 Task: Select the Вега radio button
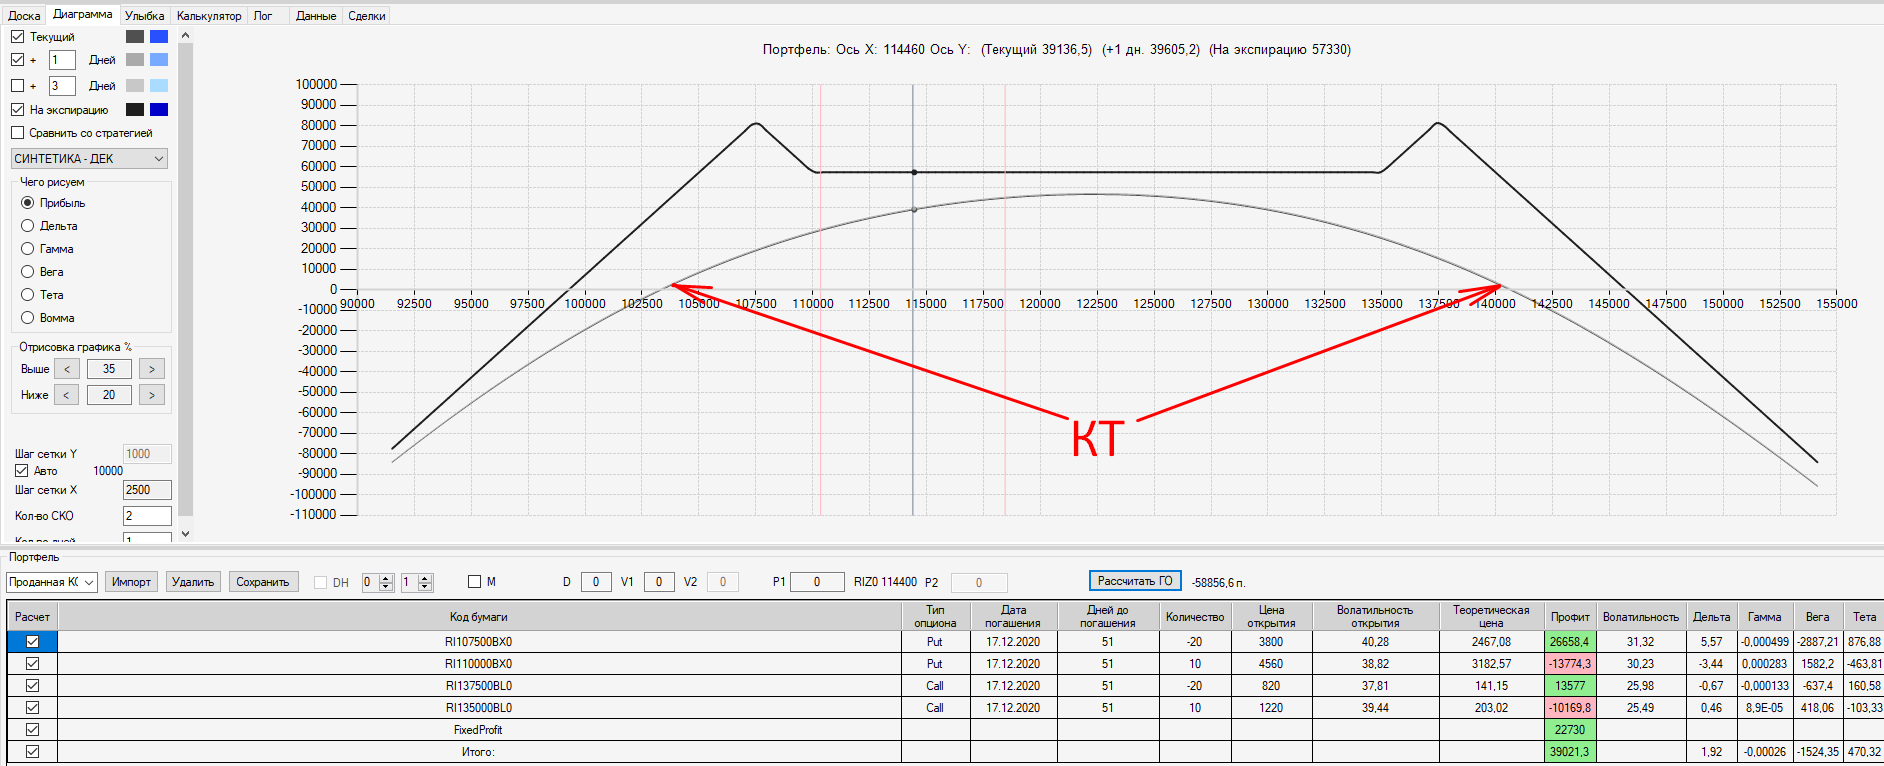[x=28, y=272]
